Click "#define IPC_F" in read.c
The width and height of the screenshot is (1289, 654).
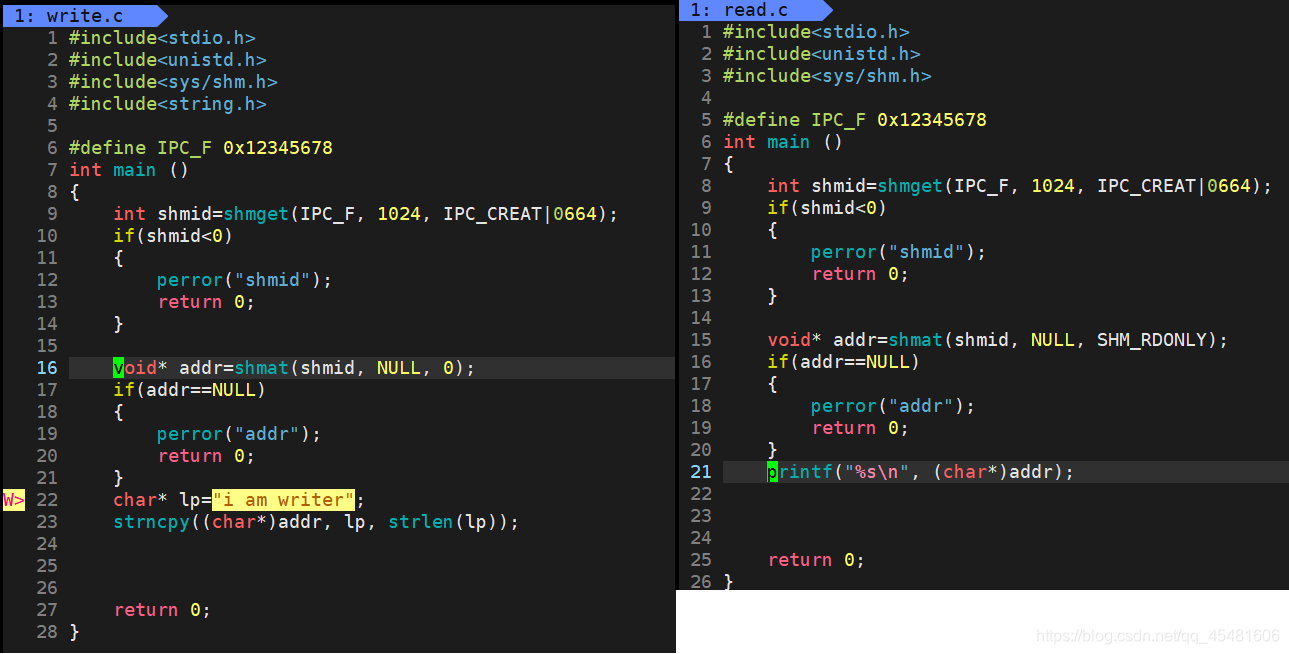tap(794, 120)
